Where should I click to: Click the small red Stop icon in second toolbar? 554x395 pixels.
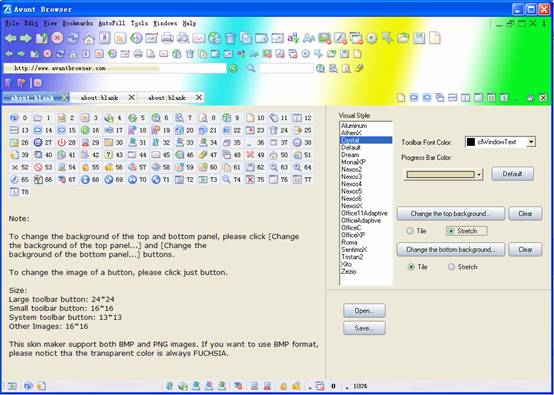[47, 54]
